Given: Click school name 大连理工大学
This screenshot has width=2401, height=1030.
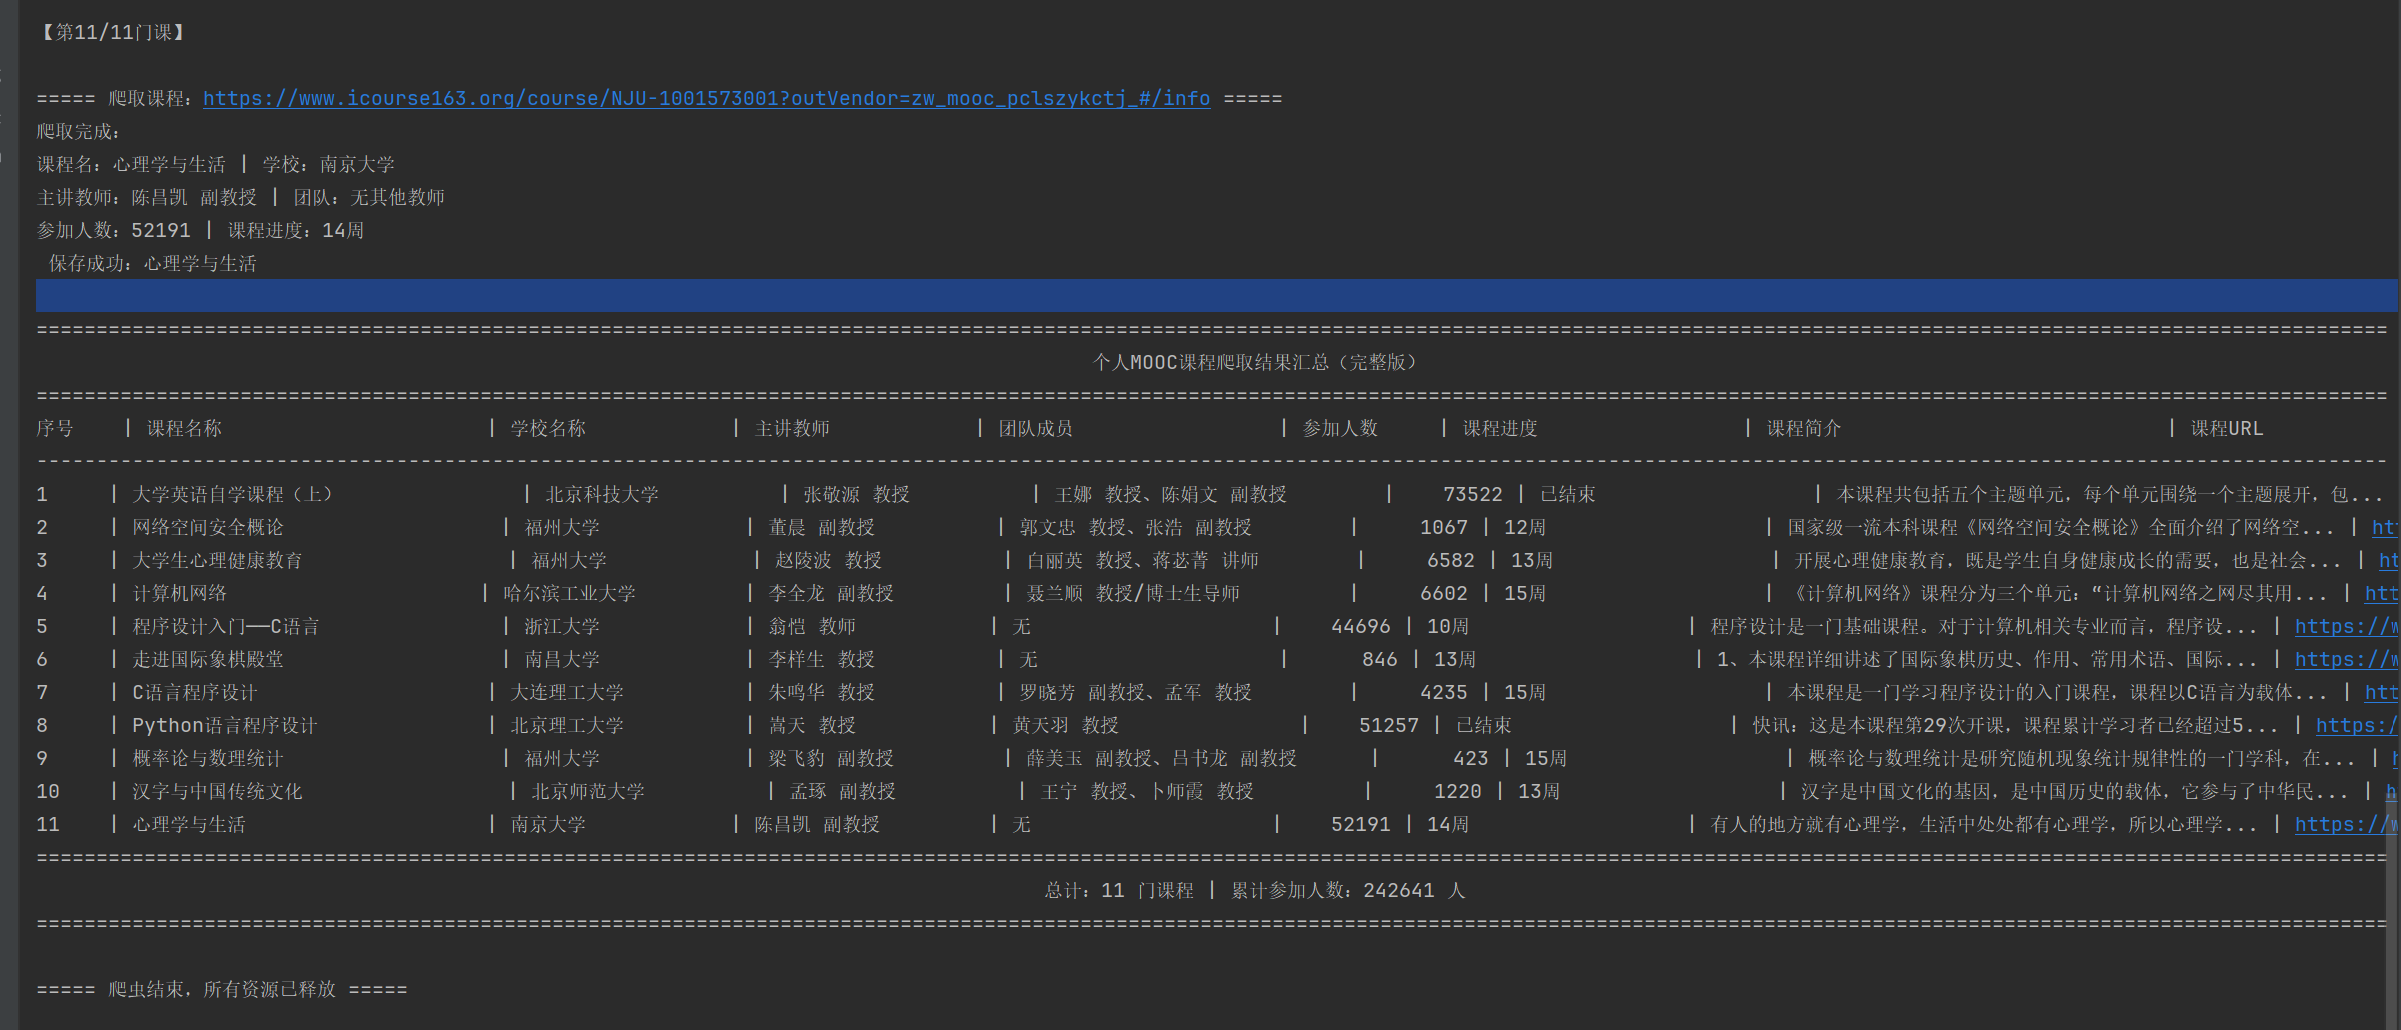Looking at the screenshot, I should coord(567,692).
